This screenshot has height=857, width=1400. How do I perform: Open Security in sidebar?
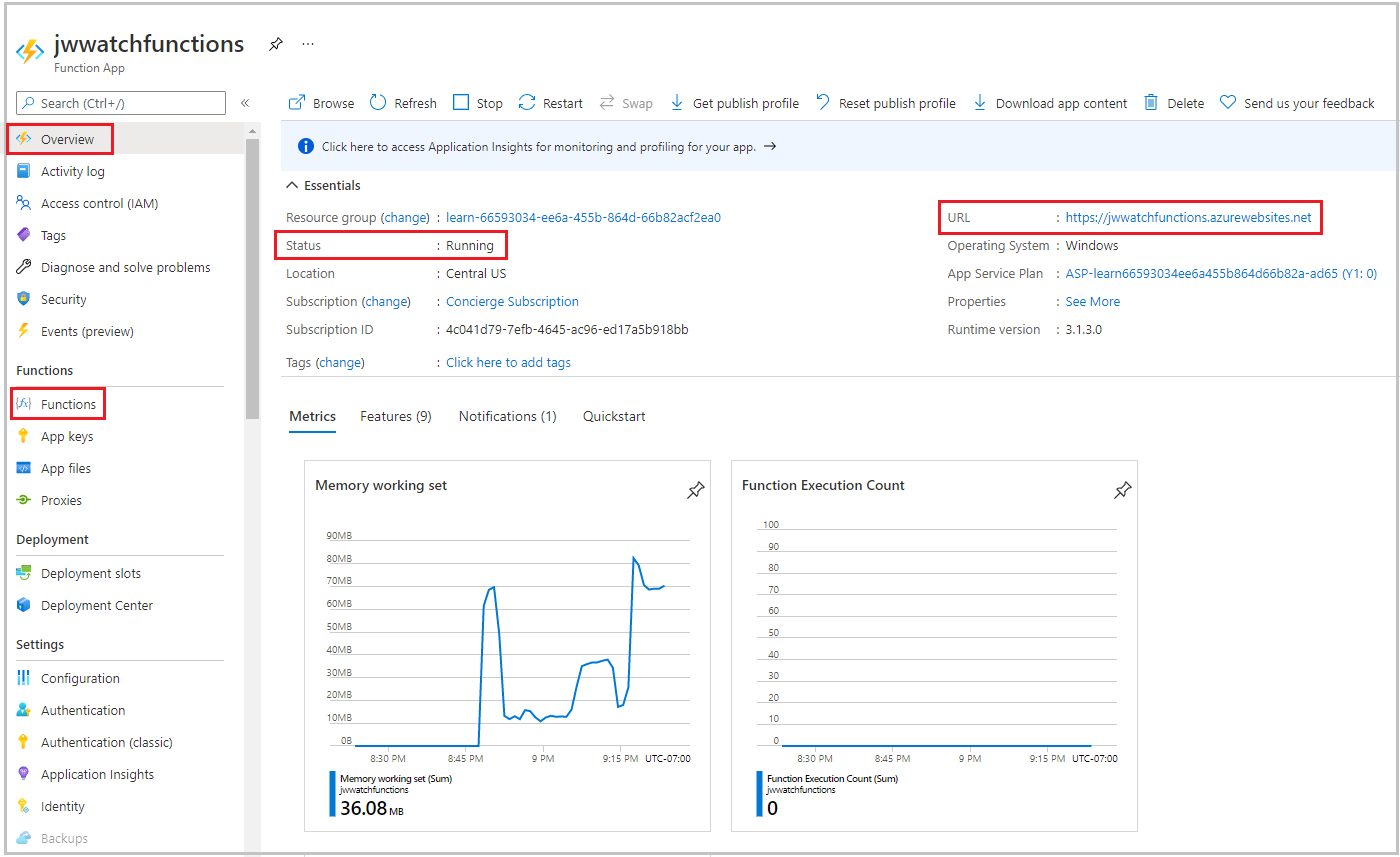coord(63,299)
